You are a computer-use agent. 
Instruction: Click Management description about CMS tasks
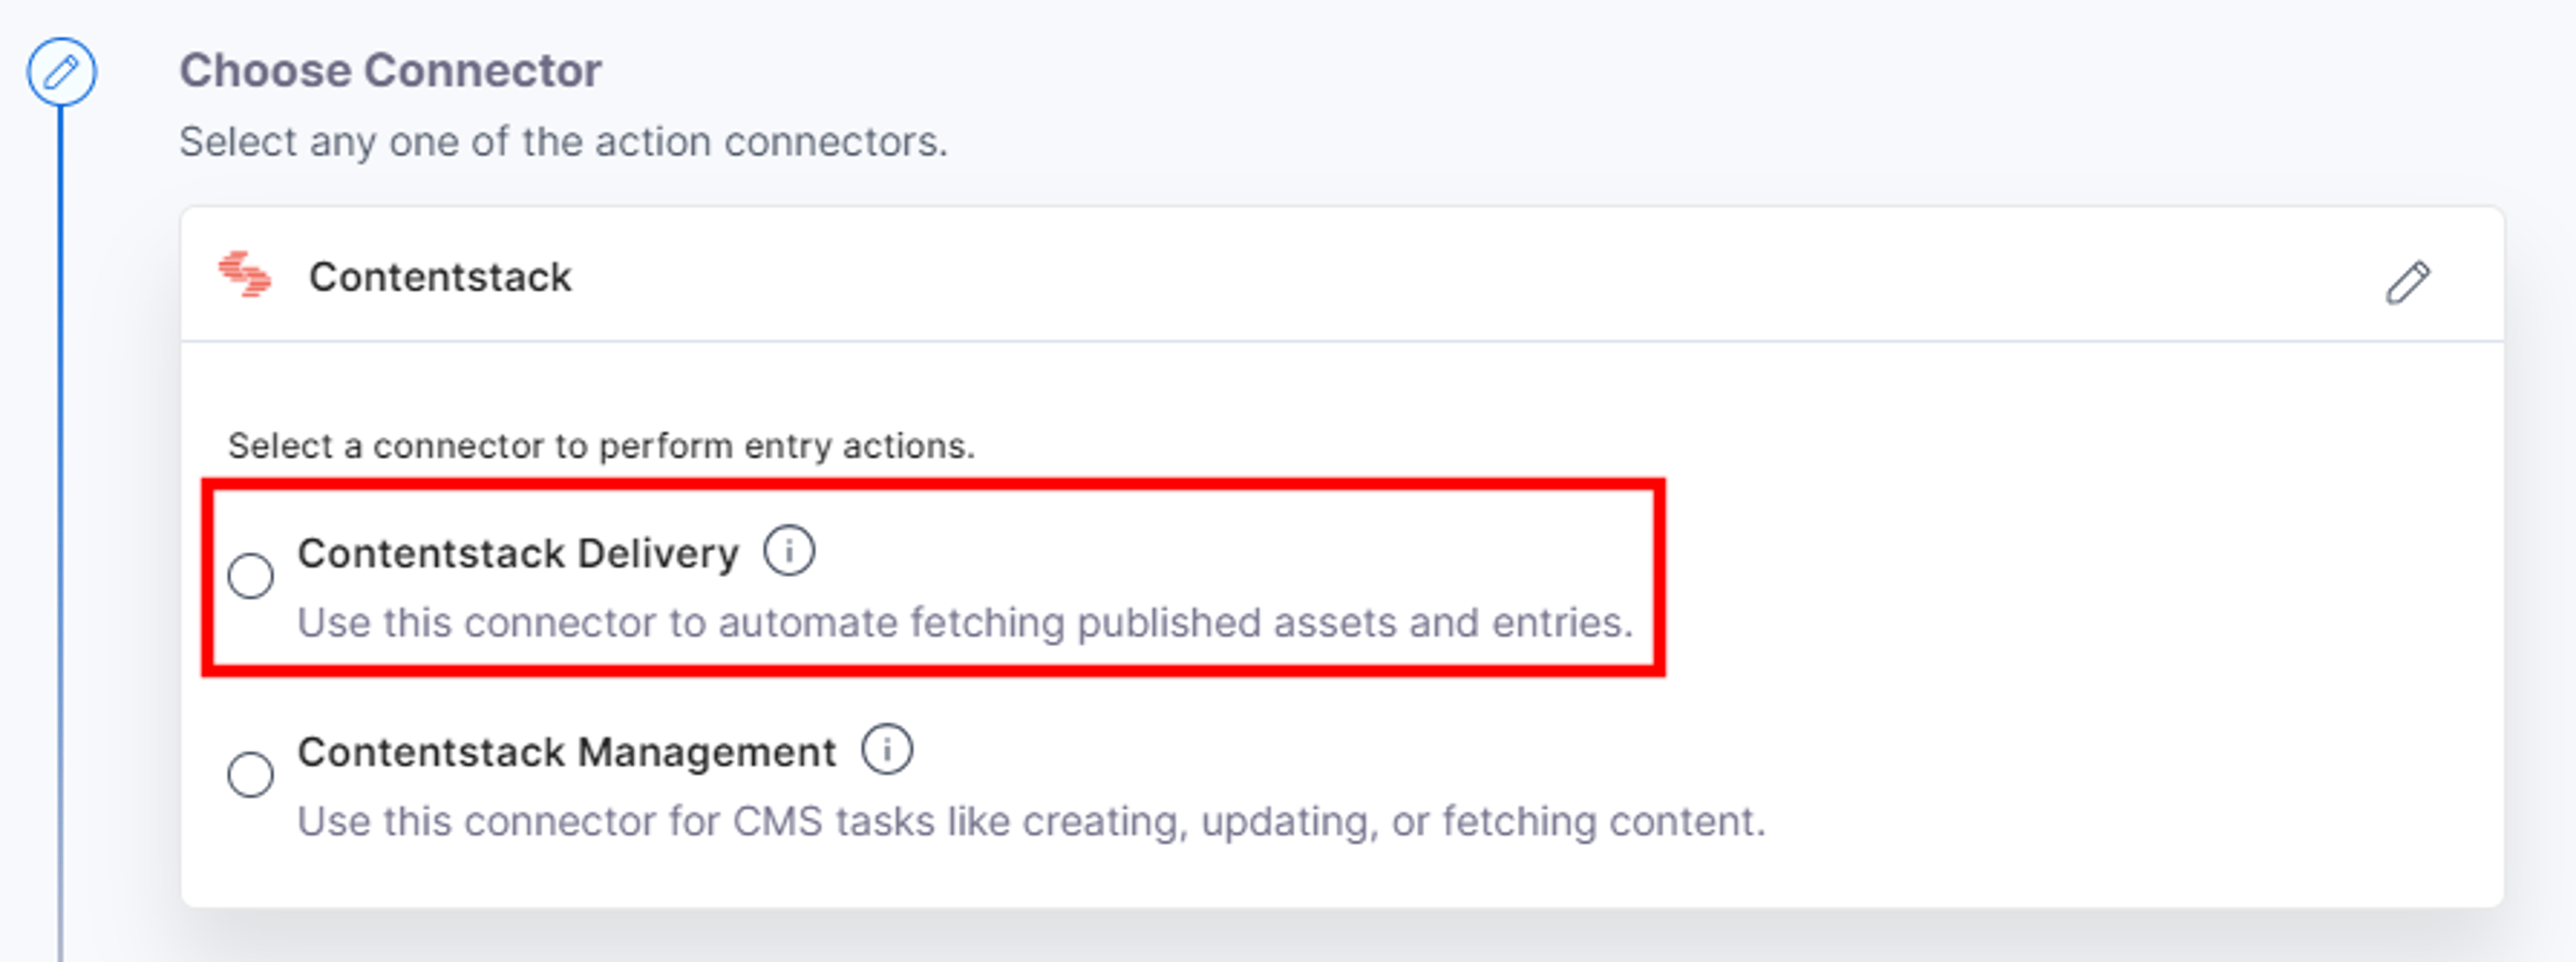[1032, 821]
